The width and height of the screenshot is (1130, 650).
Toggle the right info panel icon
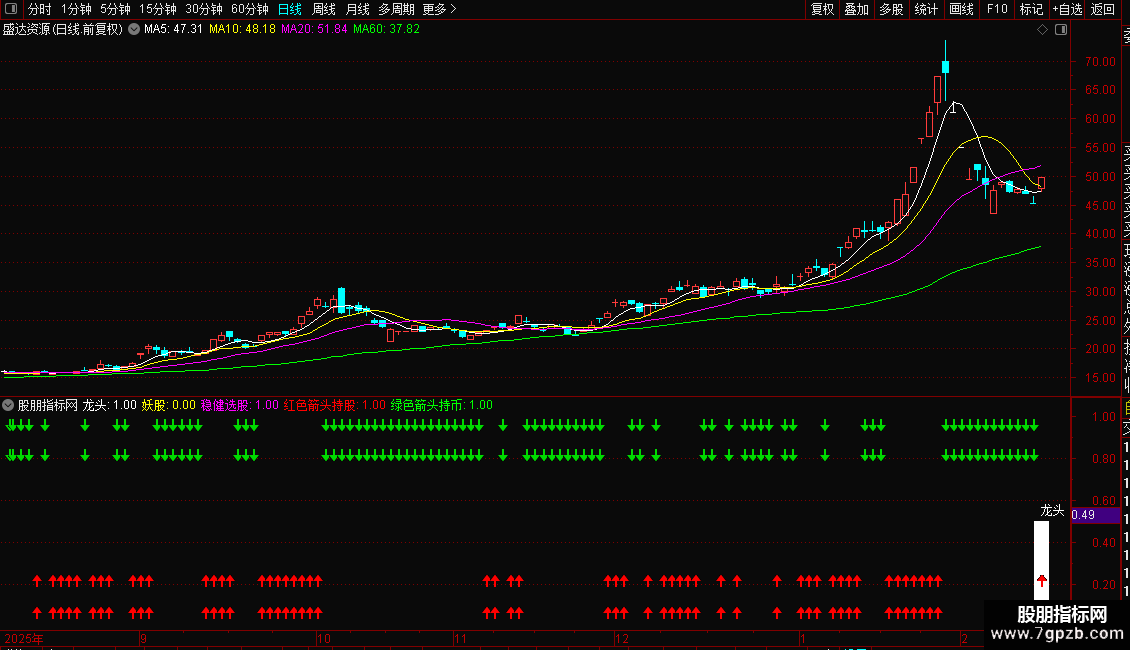click(x=1060, y=30)
